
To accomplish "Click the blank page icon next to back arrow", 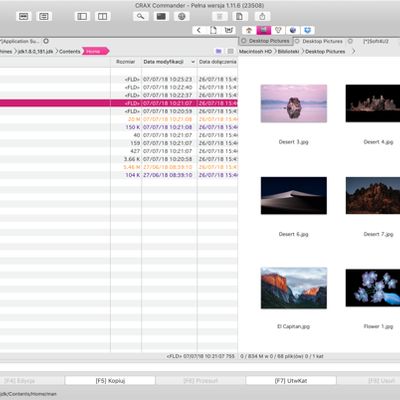I will click(x=213, y=30).
